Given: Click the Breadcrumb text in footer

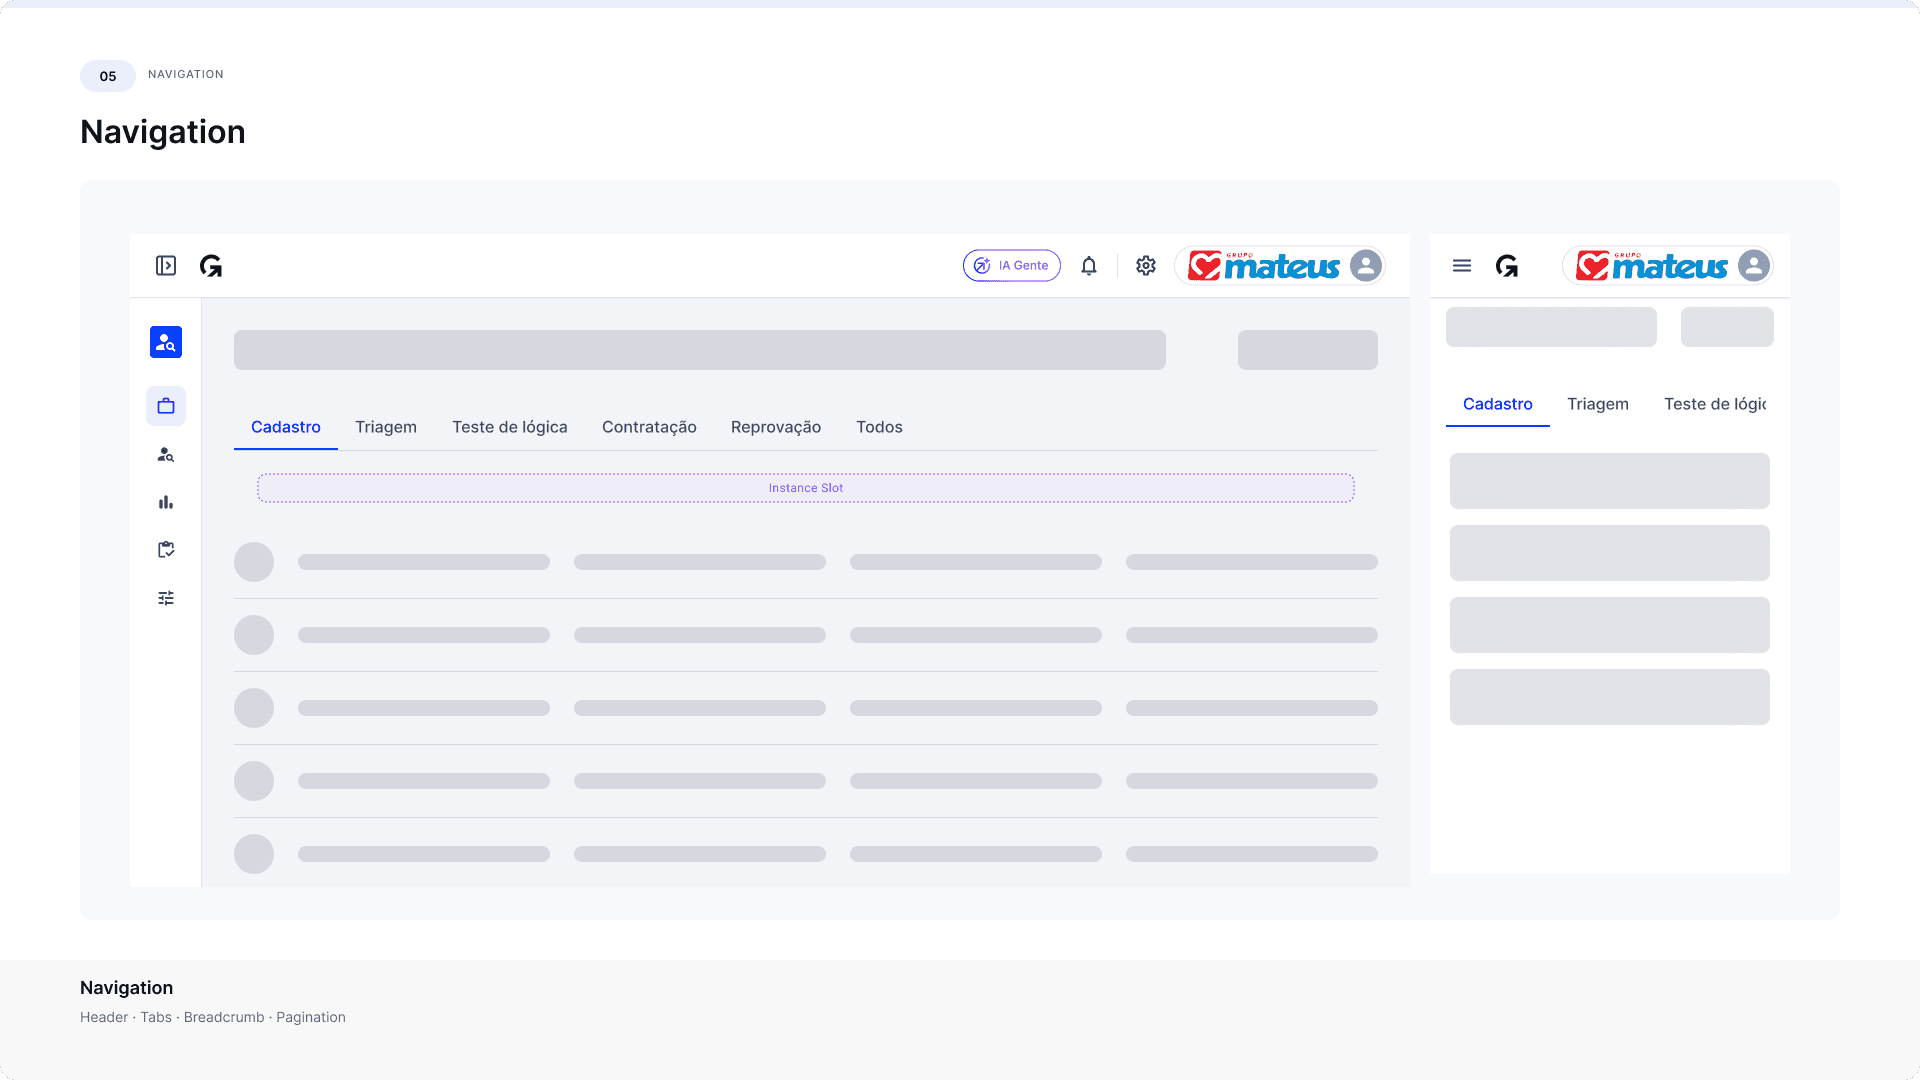Looking at the screenshot, I should click(x=224, y=1017).
